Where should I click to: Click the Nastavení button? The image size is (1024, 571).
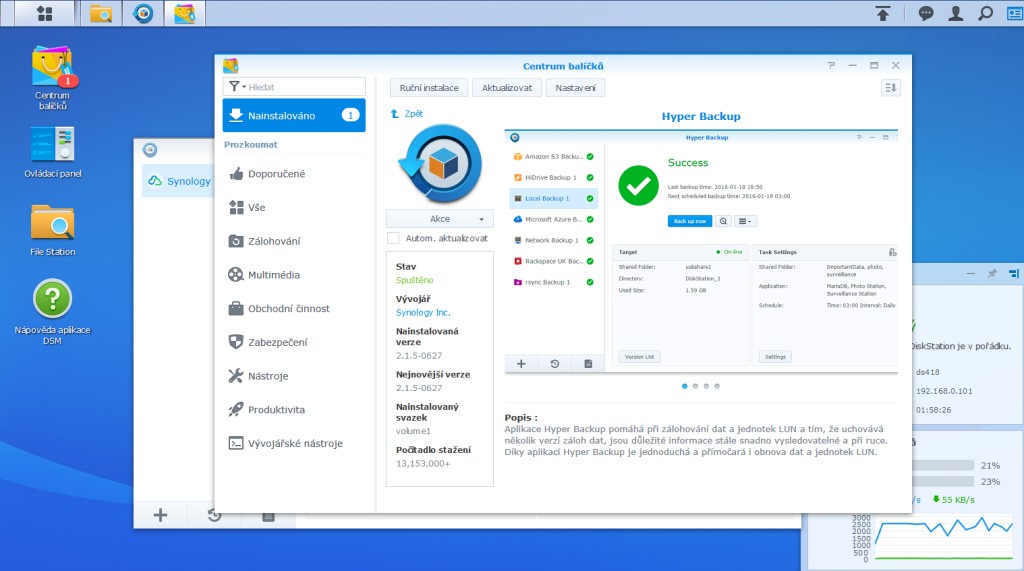575,88
